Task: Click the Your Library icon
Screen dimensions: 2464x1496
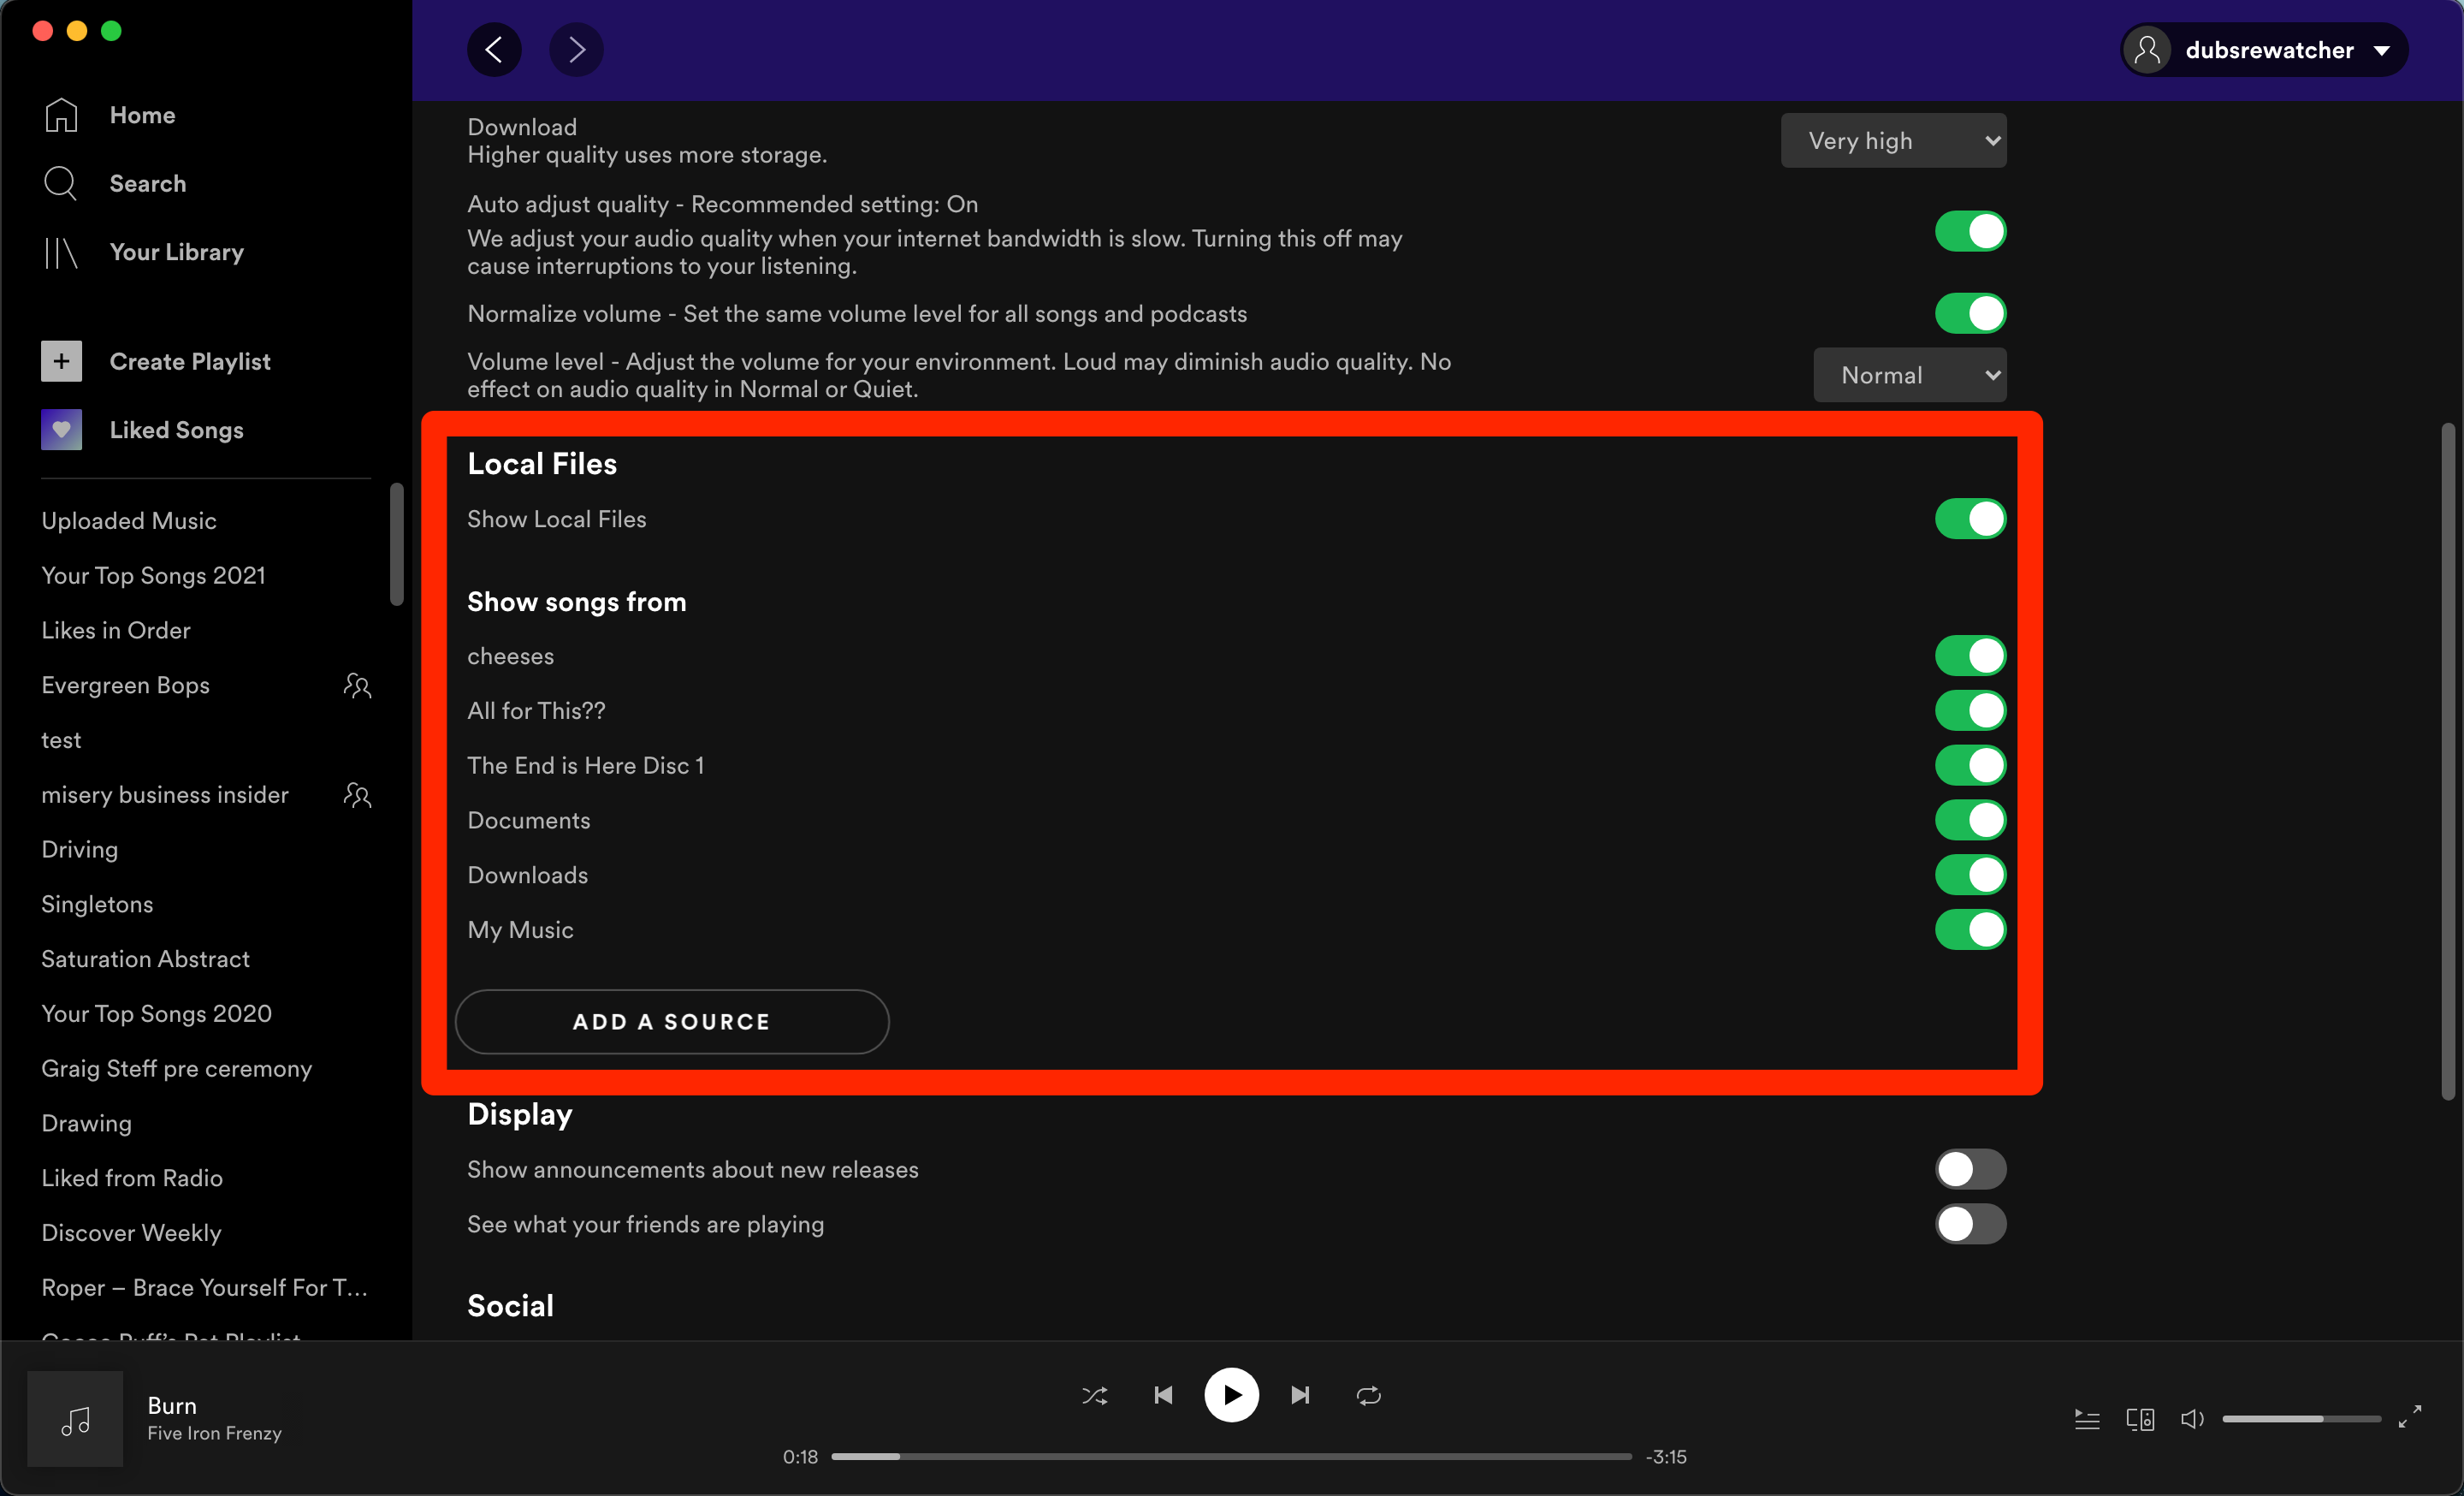Action: point(60,250)
